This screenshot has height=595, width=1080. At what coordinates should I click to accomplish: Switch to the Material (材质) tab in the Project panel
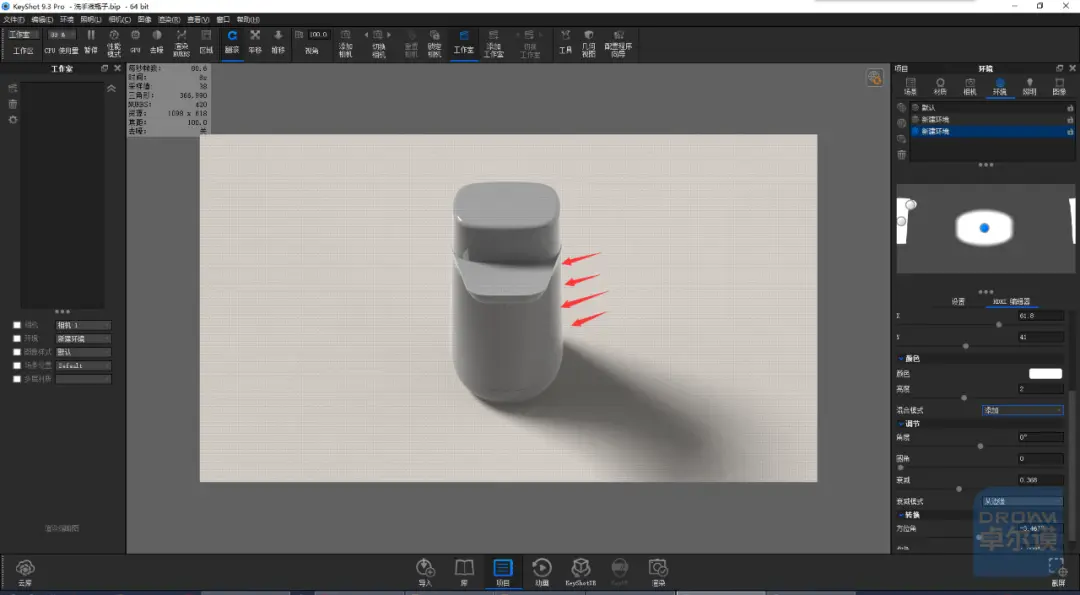click(940, 87)
